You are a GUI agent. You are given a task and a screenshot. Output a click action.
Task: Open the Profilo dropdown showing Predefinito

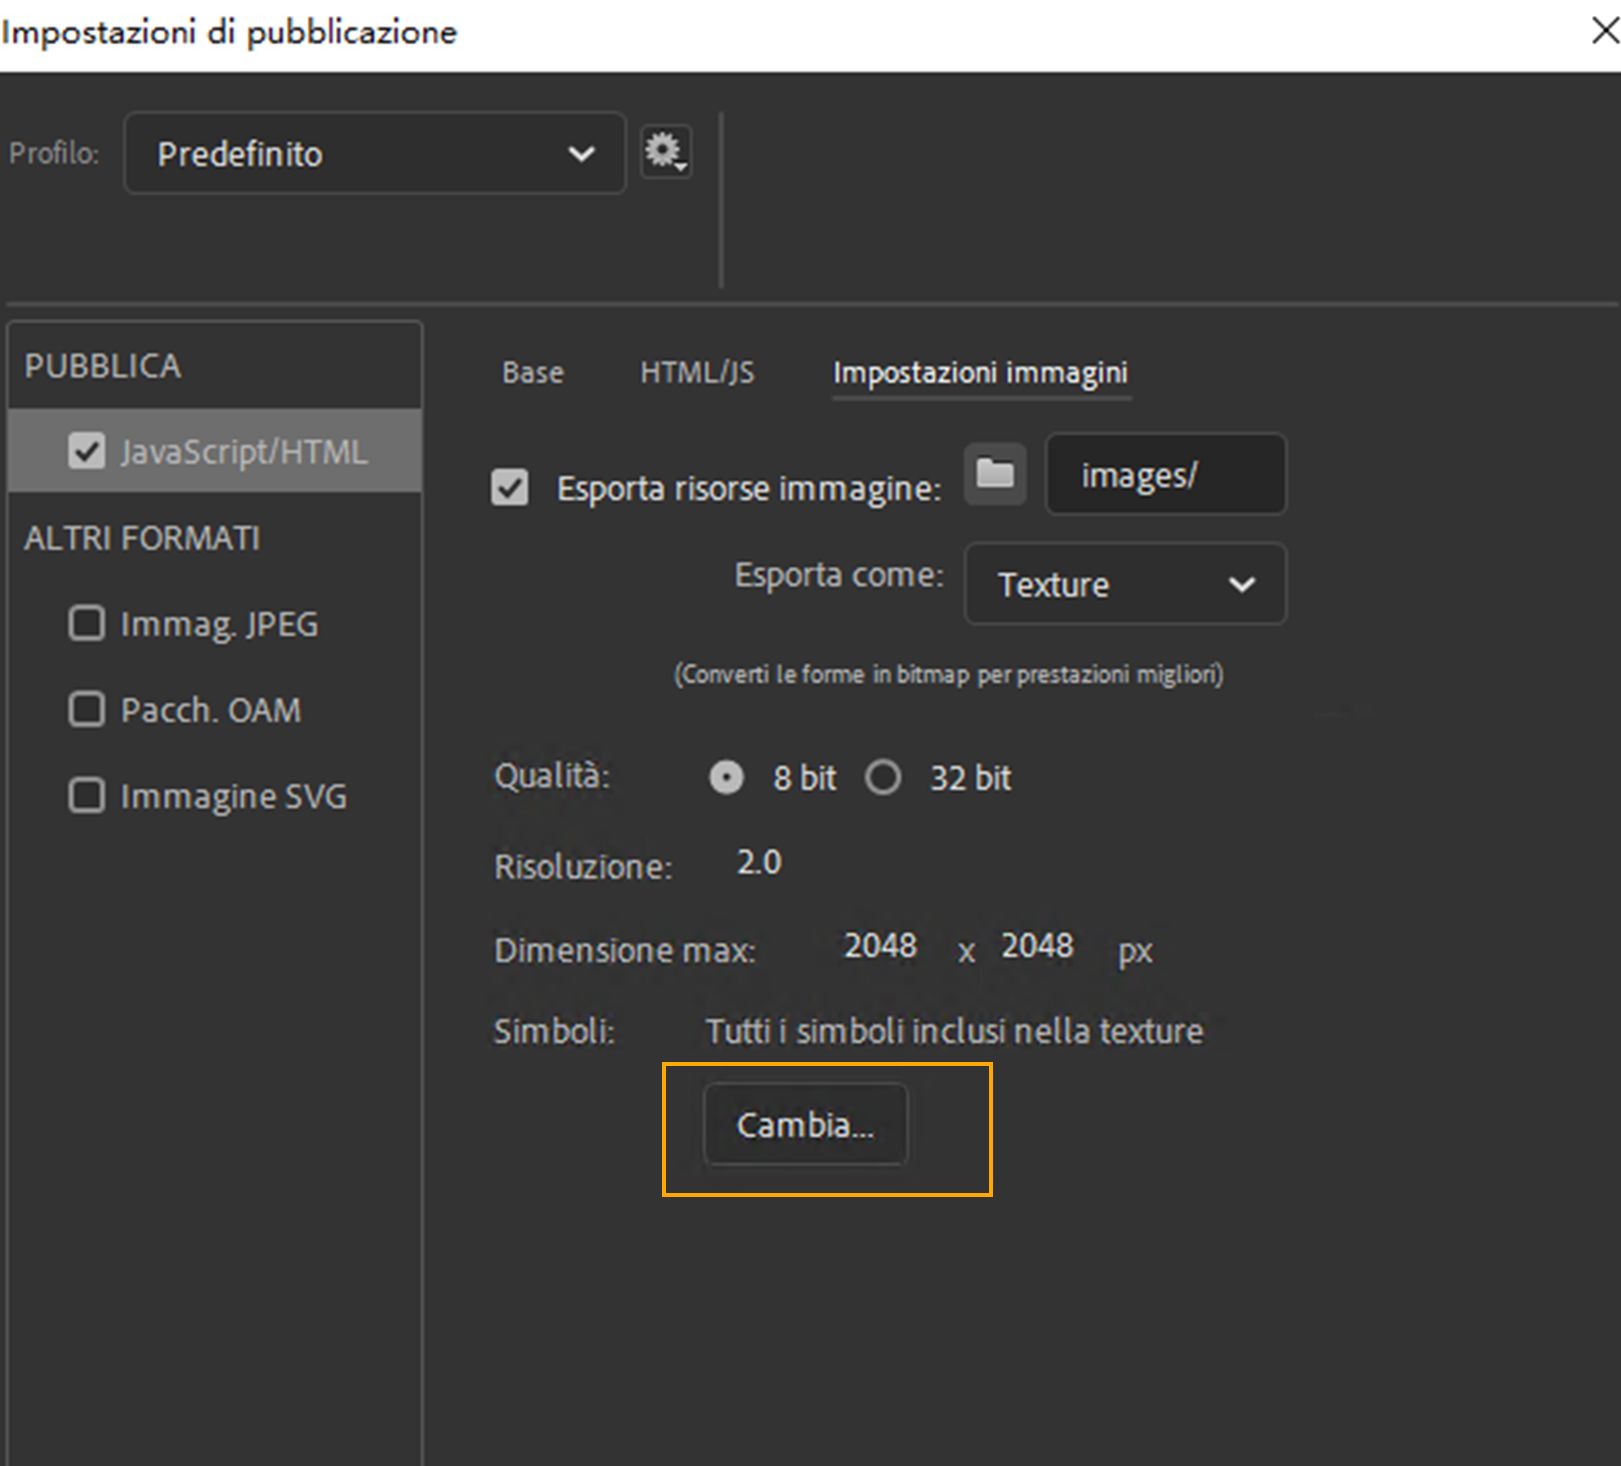click(x=375, y=153)
